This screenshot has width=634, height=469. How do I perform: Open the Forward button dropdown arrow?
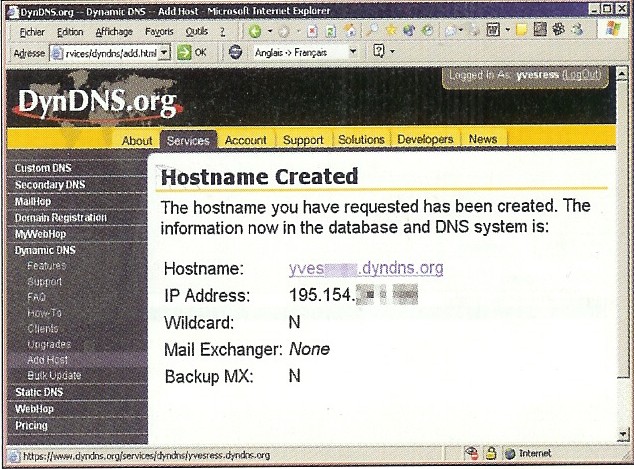coord(298,31)
